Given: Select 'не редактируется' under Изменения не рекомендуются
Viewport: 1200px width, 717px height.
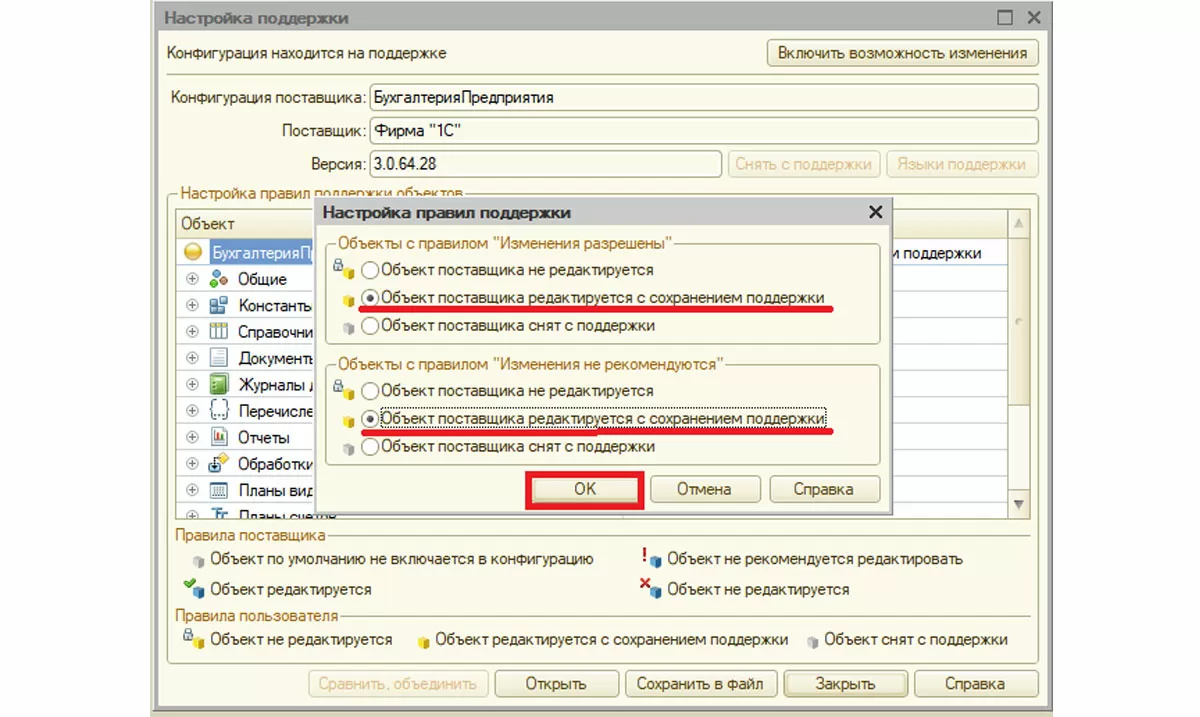Looking at the screenshot, I should (x=371, y=391).
